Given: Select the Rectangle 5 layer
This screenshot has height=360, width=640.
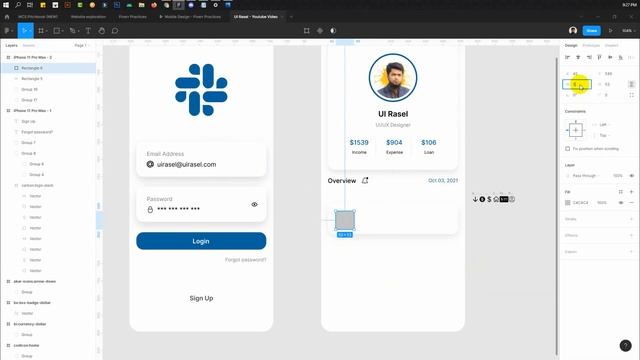Looking at the screenshot, I should pos(48,79).
